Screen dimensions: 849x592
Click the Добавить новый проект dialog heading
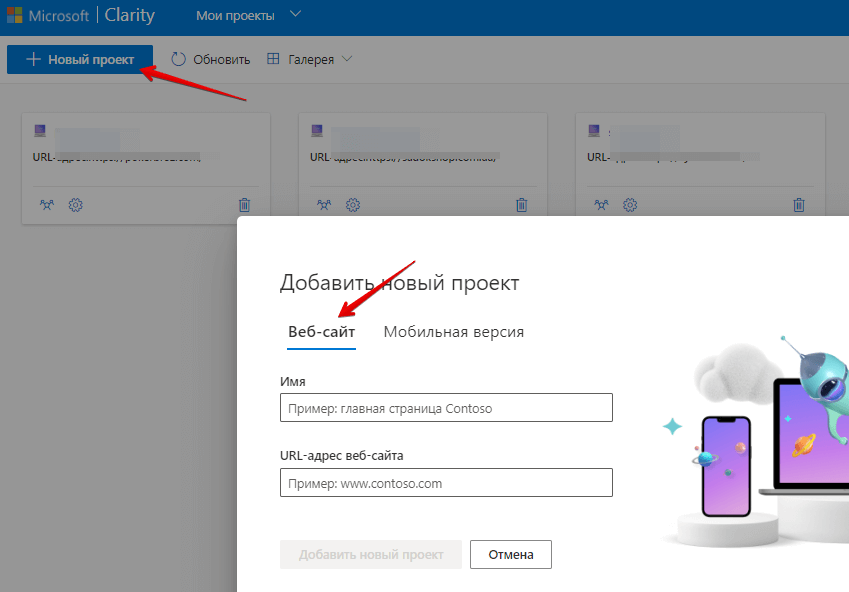[x=400, y=283]
